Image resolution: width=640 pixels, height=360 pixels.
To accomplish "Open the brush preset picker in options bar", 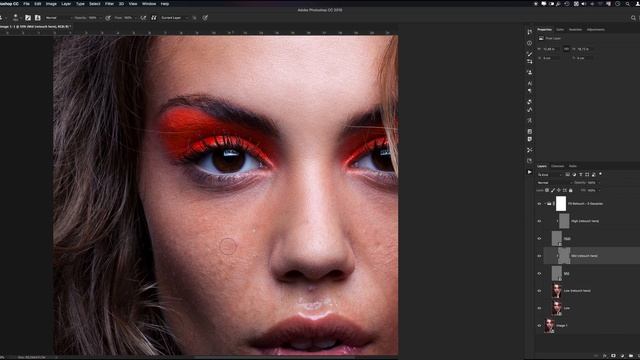I will tap(16, 18).
